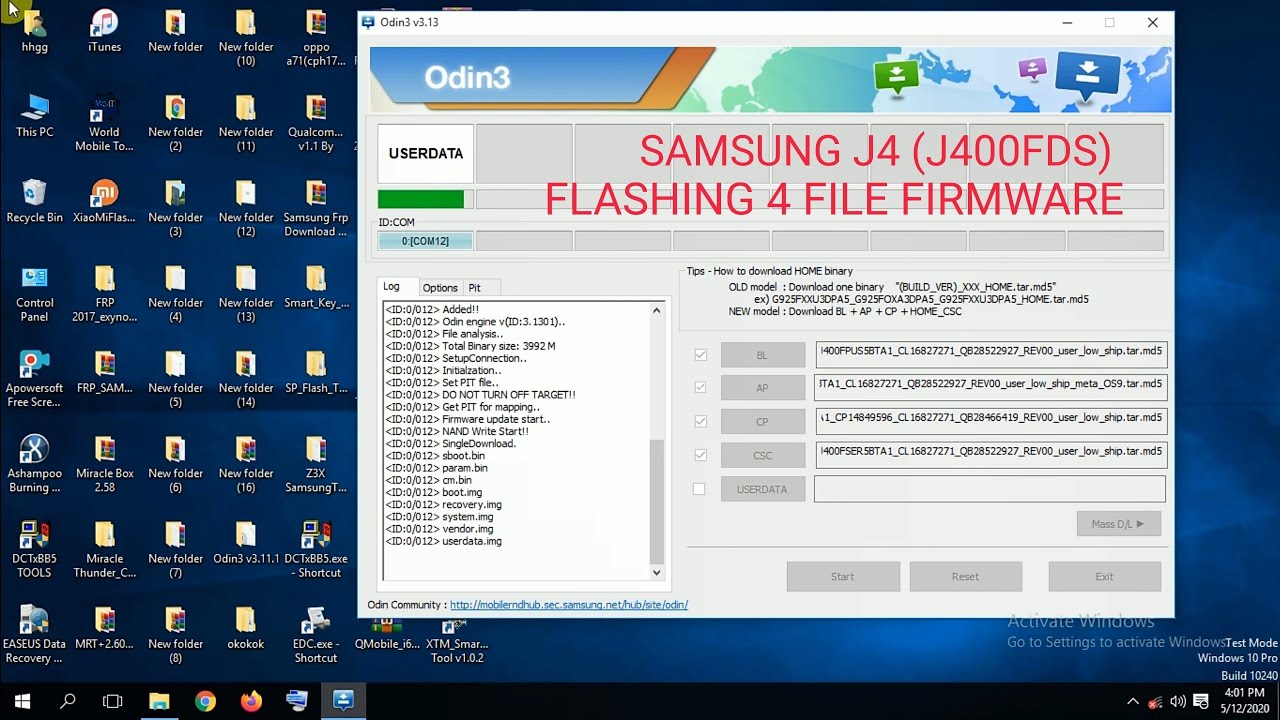Select the DCTxBB5.exe Shortcut icon

pos(316,549)
